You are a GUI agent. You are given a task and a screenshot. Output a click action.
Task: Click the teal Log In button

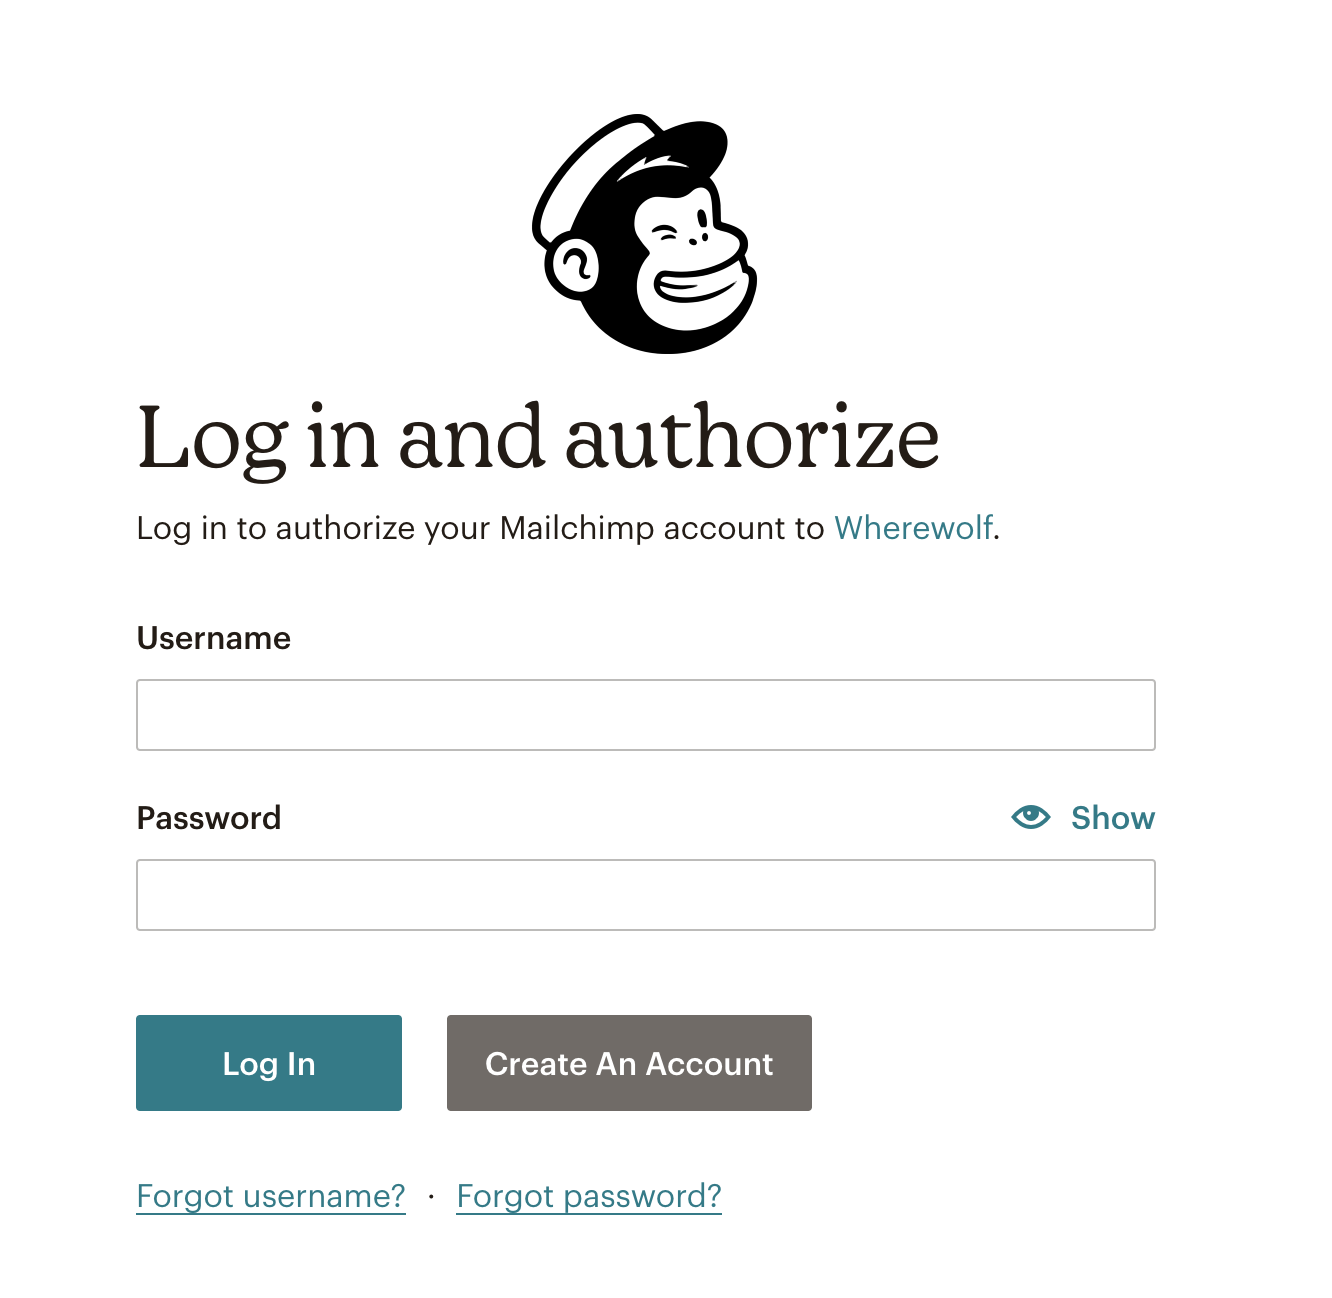269,1063
